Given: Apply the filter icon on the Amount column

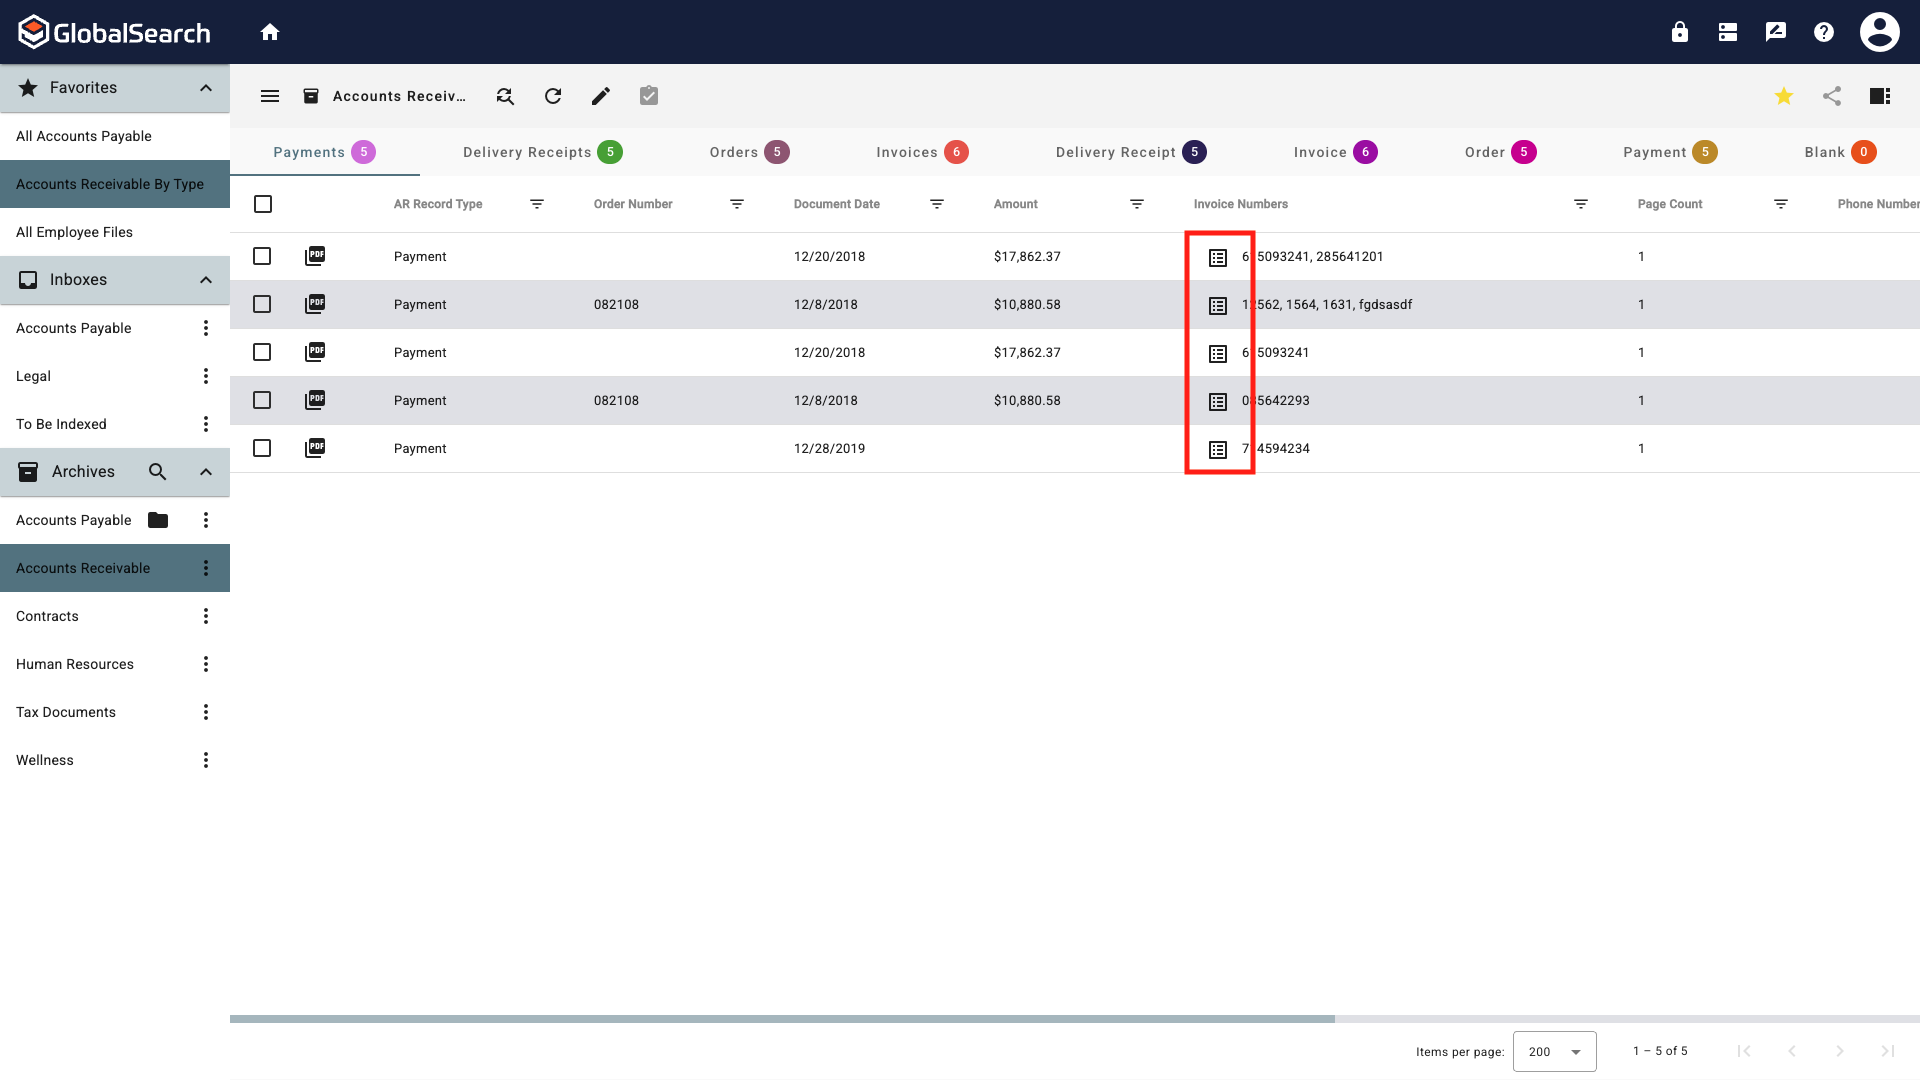Looking at the screenshot, I should [x=1136, y=203].
